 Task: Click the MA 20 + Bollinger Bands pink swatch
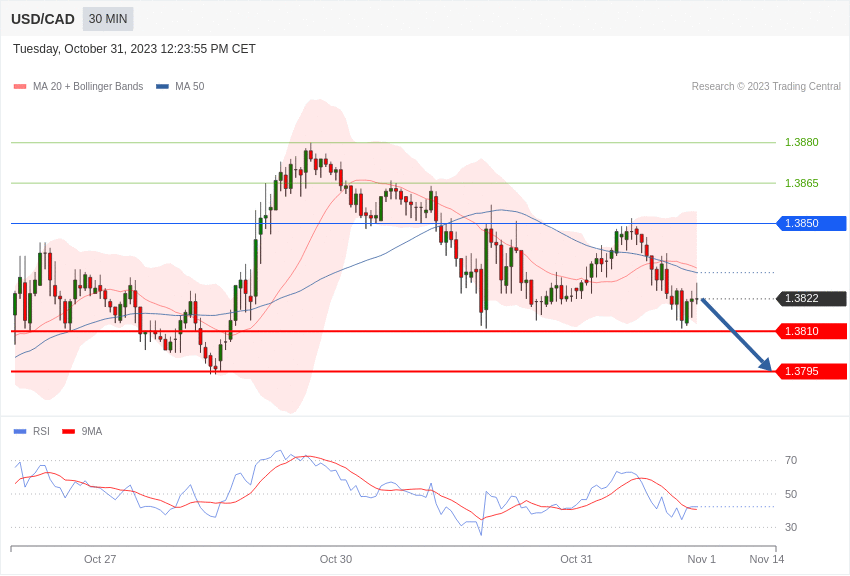tap(20, 87)
